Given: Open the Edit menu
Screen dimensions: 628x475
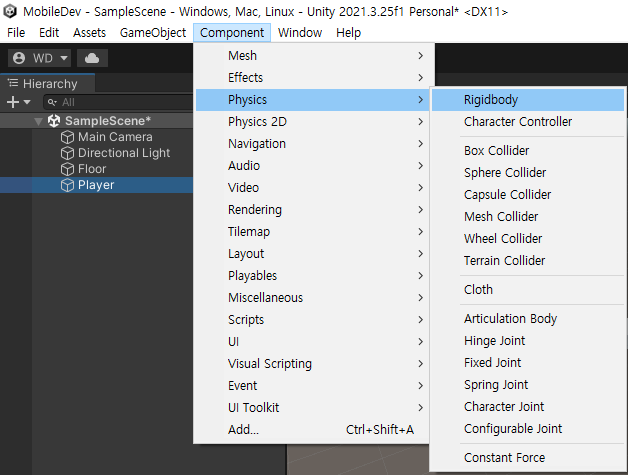Looking at the screenshot, I should pos(49,32).
